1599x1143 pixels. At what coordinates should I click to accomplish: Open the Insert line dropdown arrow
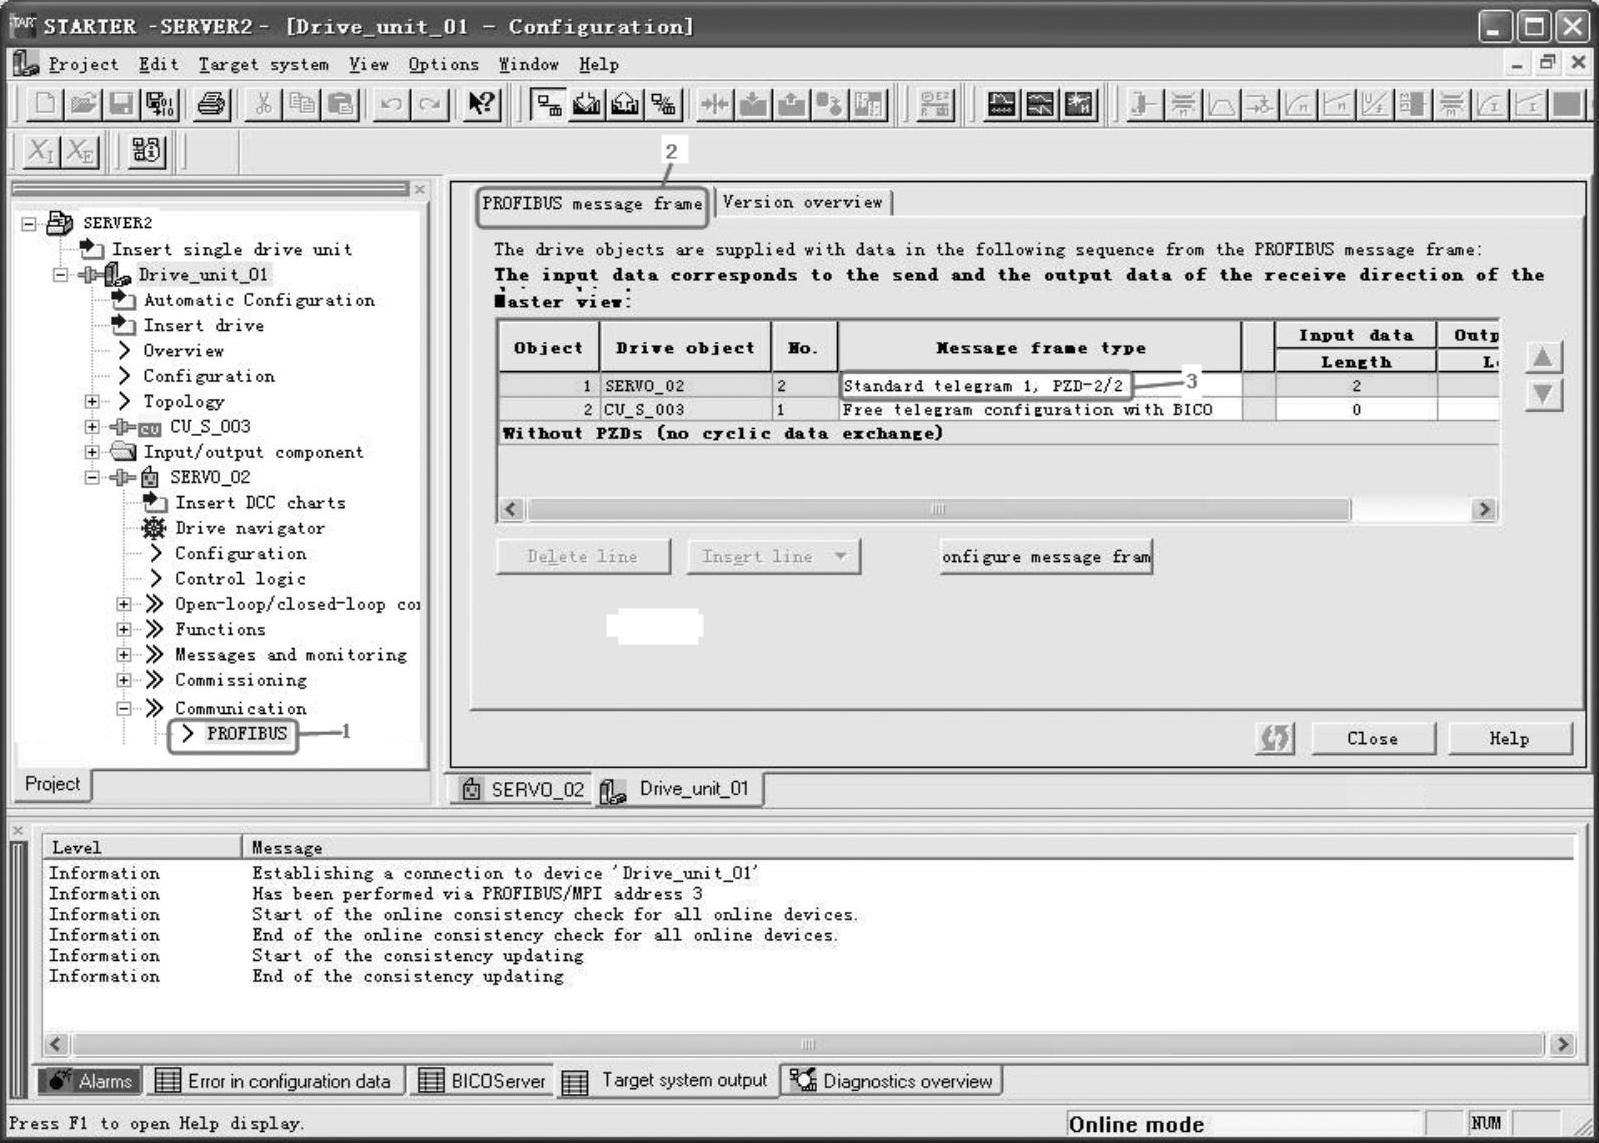[841, 557]
